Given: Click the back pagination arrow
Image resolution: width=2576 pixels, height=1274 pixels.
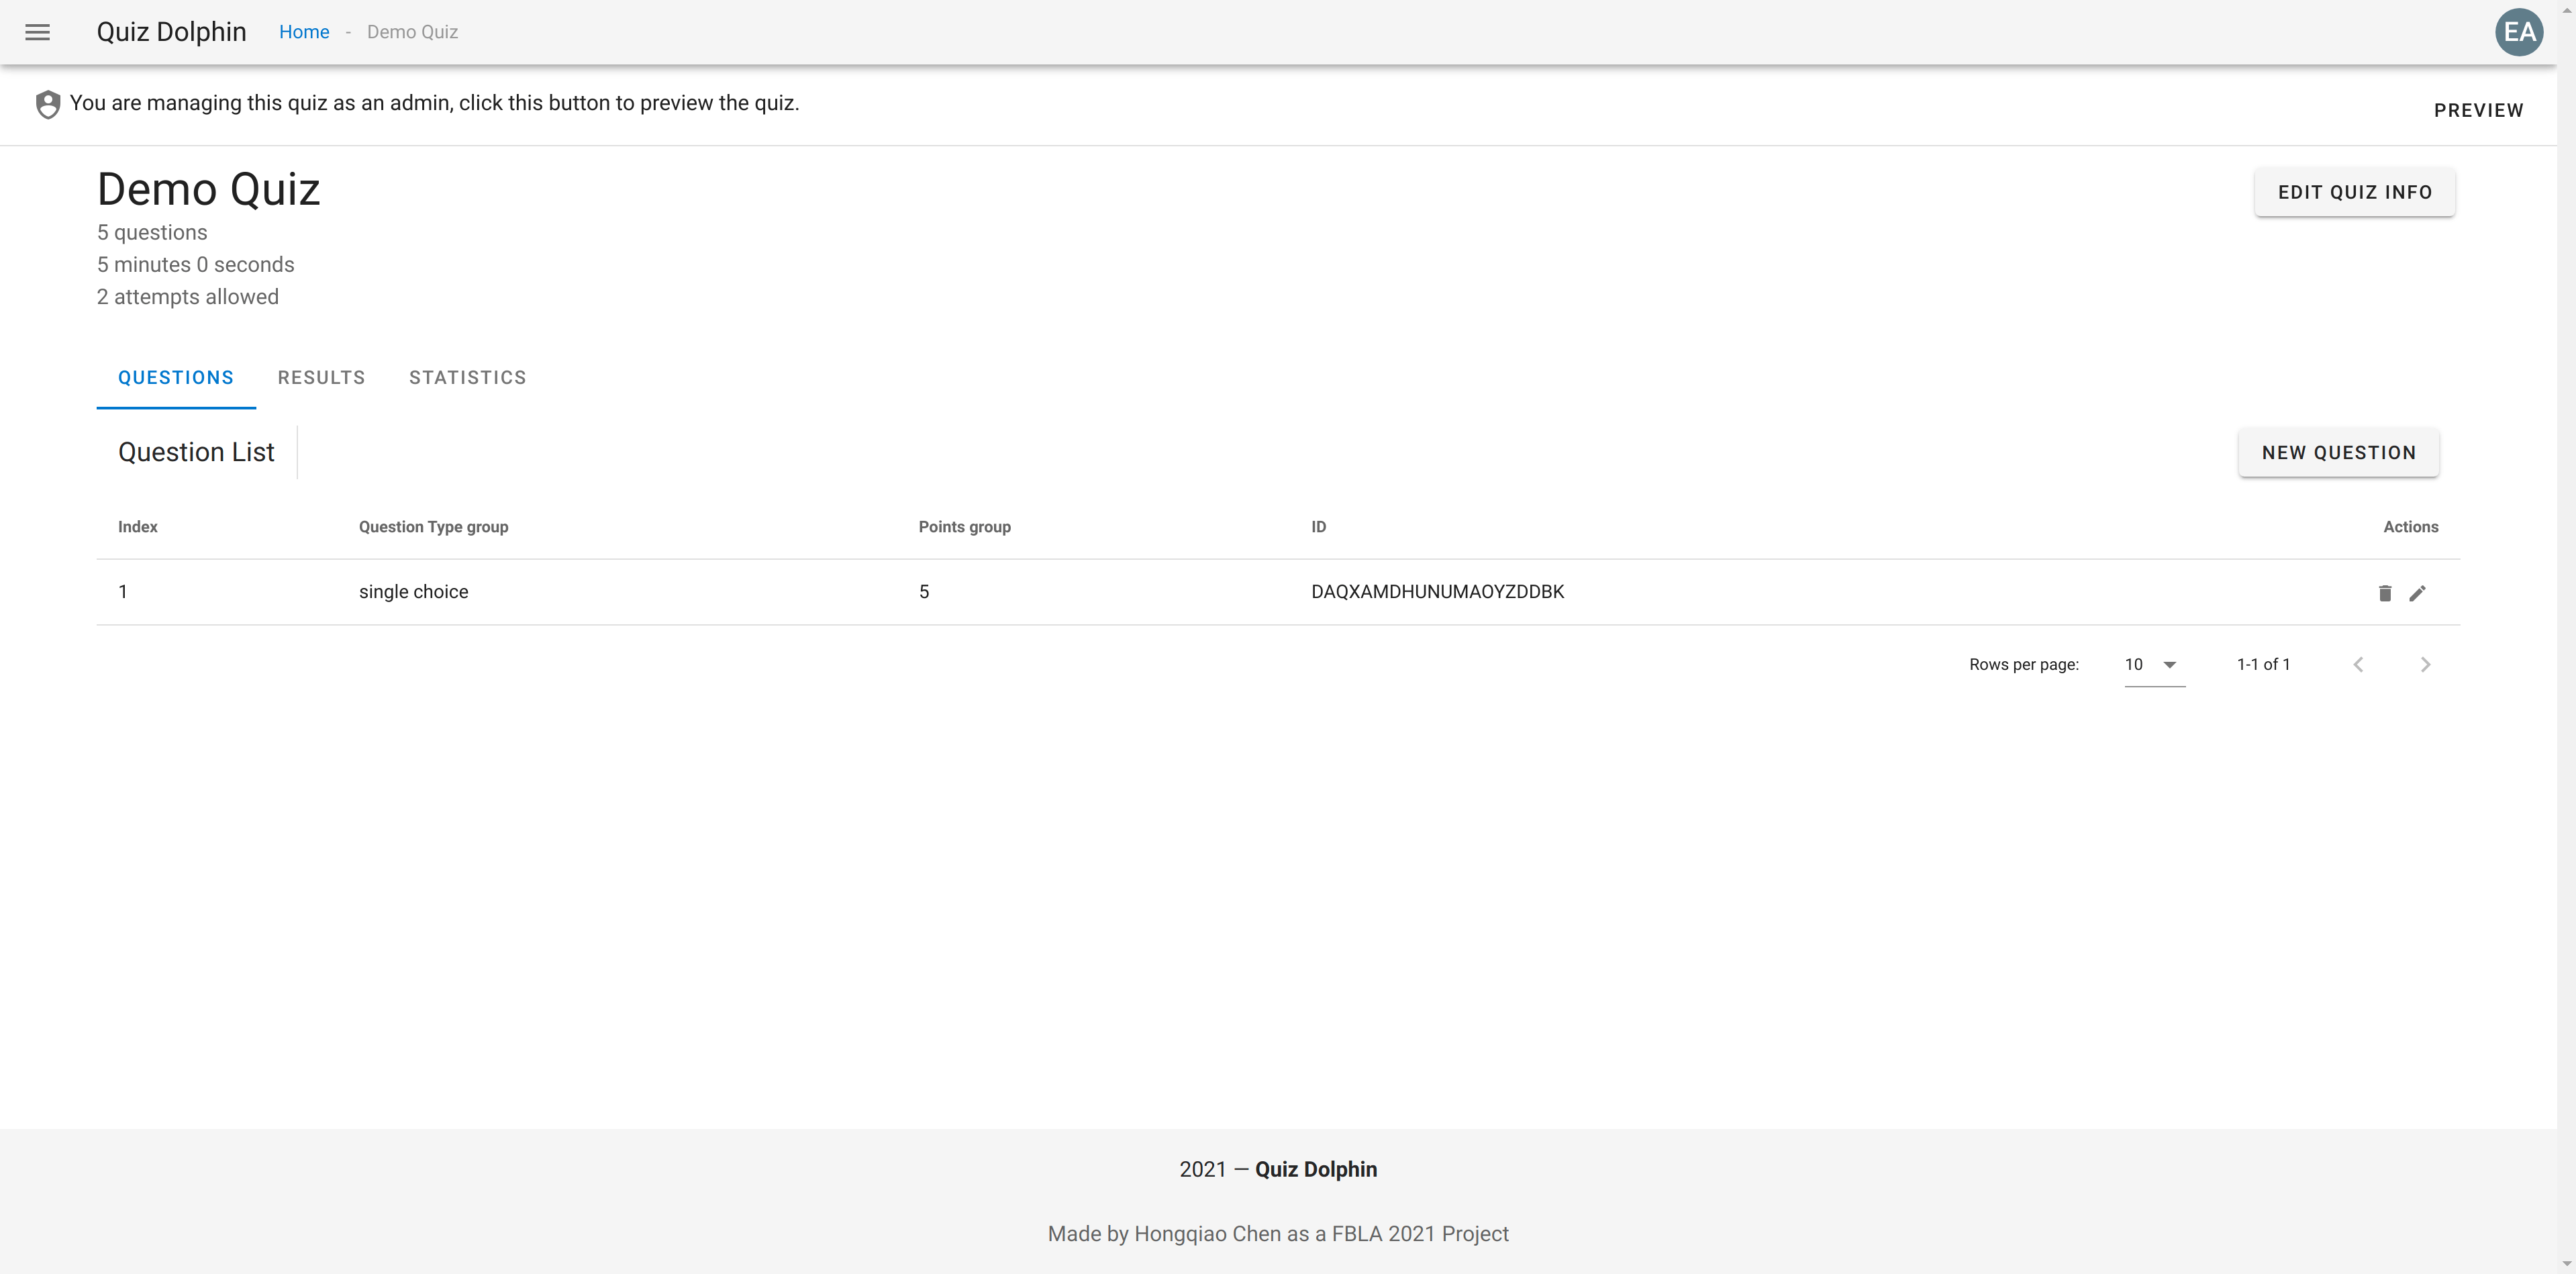Looking at the screenshot, I should point(2359,664).
